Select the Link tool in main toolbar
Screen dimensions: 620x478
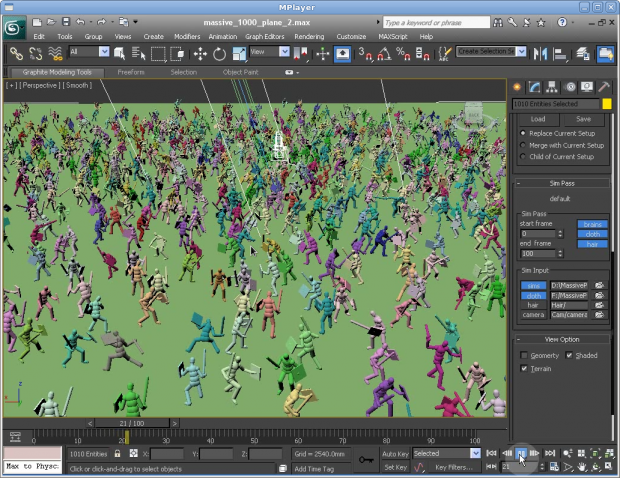(16, 53)
